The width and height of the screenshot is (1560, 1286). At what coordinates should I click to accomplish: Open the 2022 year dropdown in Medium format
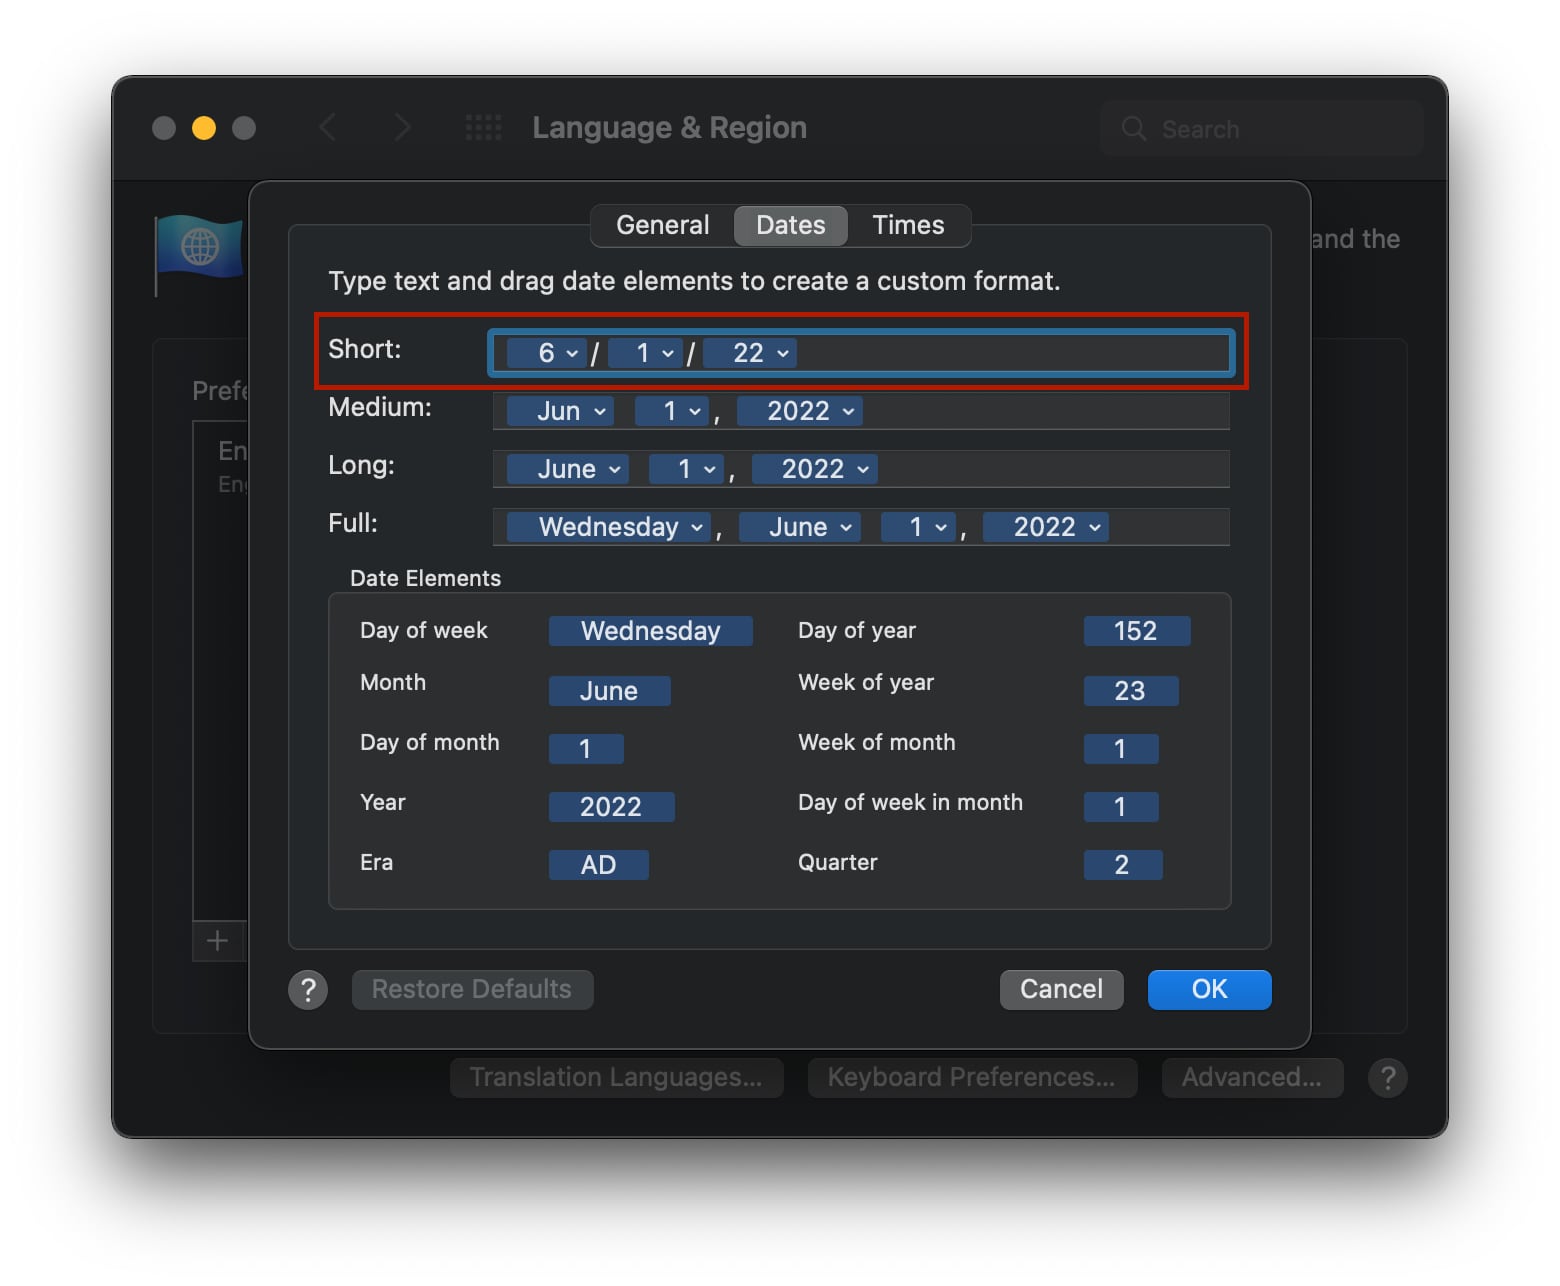coord(799,410)
